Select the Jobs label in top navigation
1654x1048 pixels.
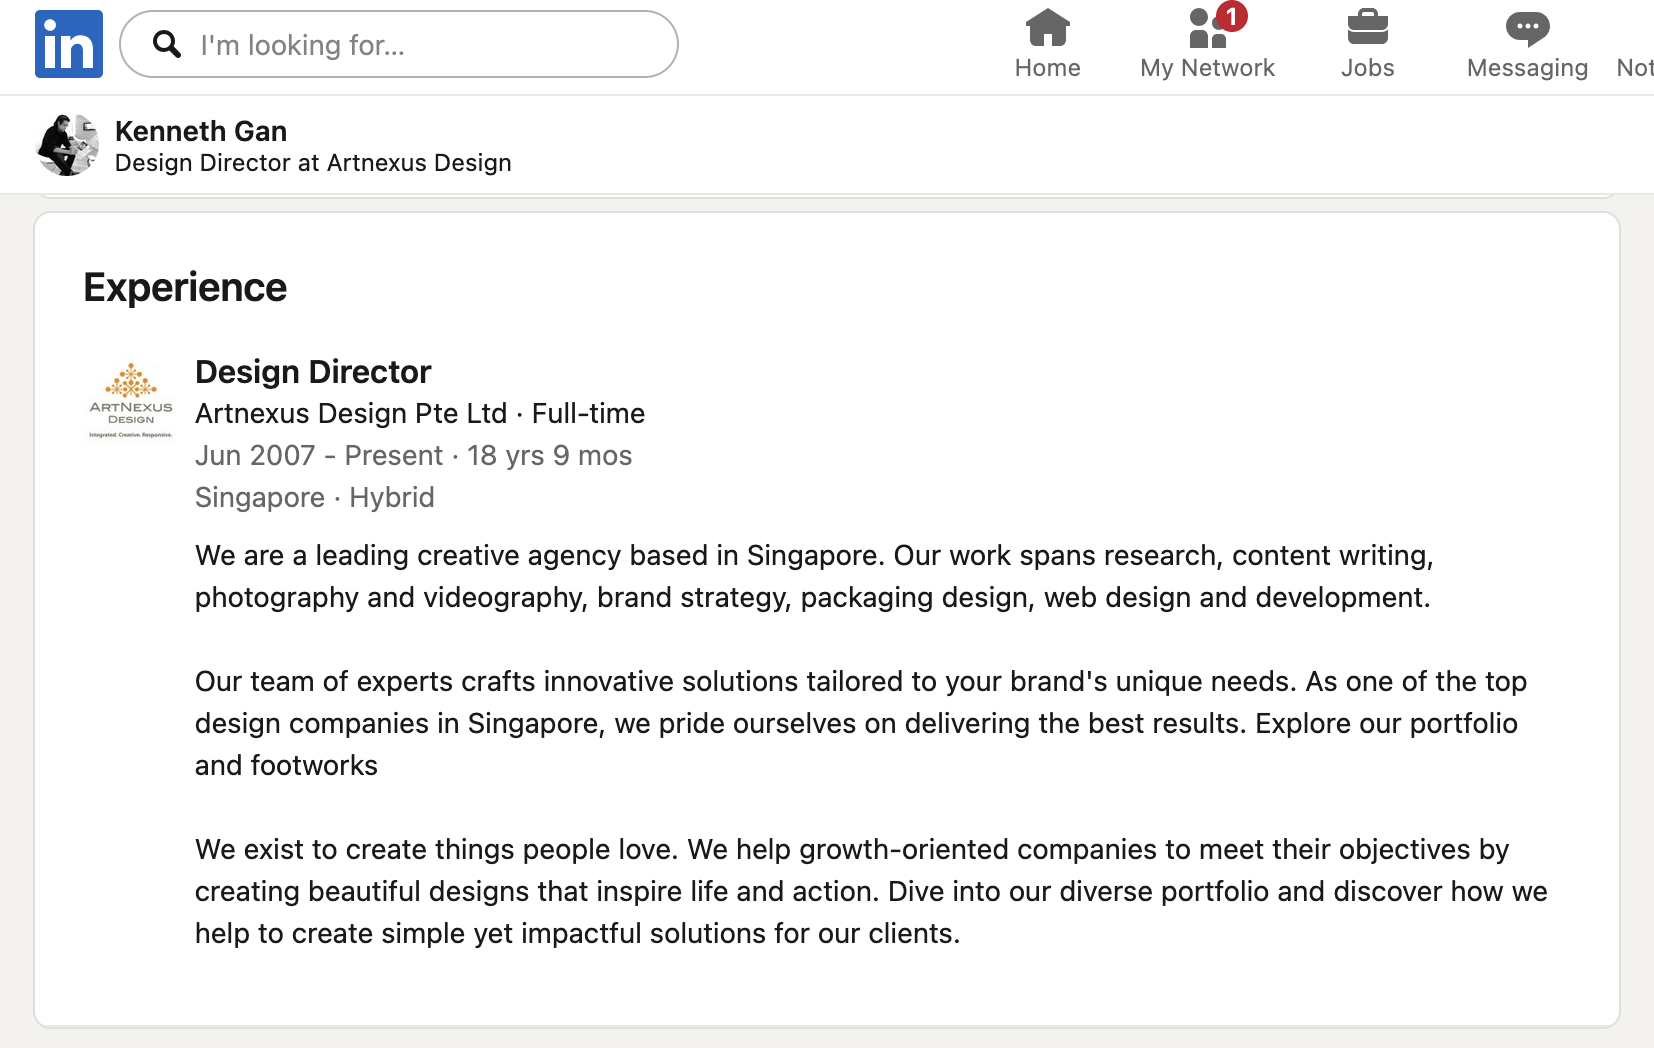click(1367, 68)
